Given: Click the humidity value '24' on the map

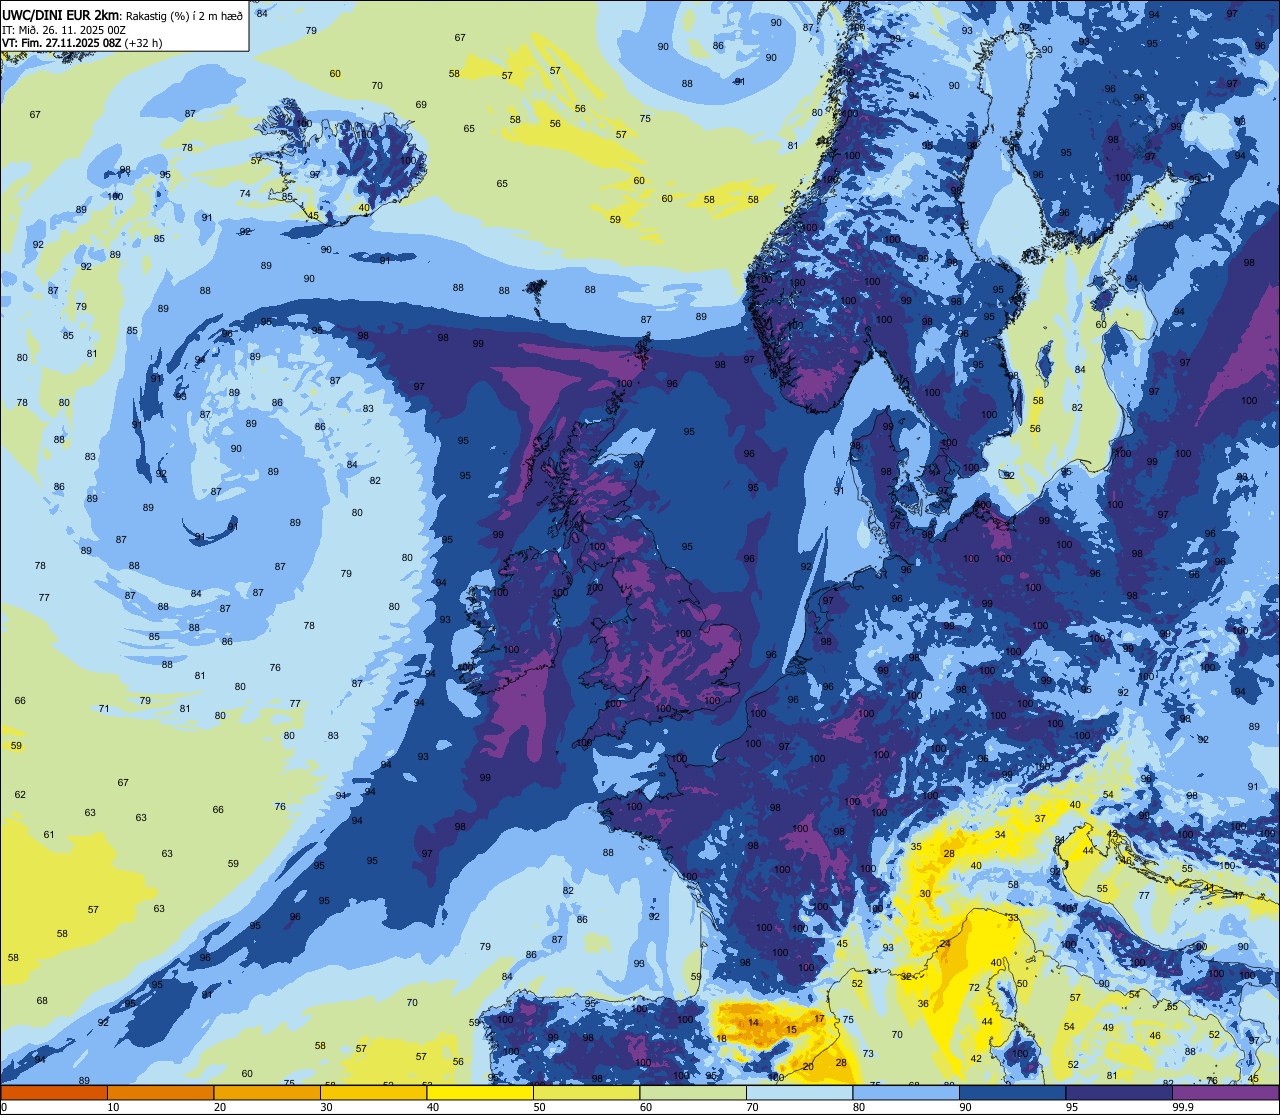Looking at the screenshot, I should (945, 944).
